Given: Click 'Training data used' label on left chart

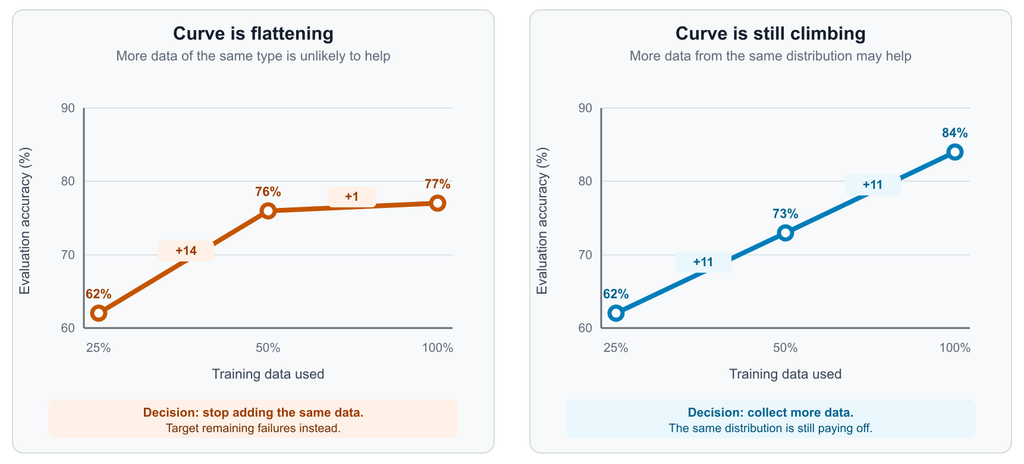Looking at the screenshot, I should [268, 374].
